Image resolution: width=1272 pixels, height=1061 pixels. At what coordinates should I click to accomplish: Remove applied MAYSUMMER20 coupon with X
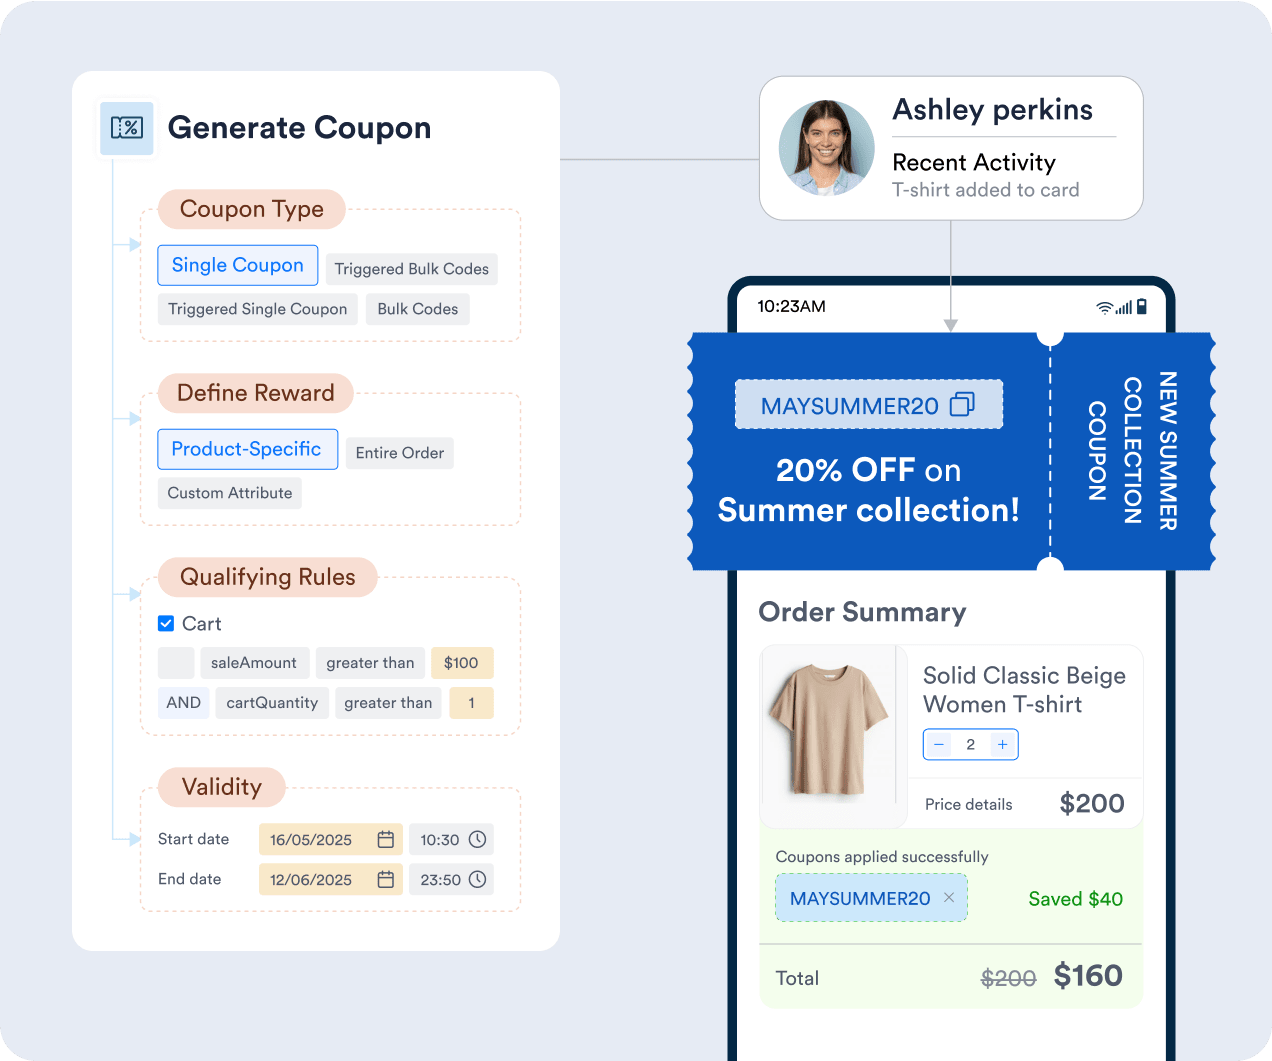coord(949,897)
